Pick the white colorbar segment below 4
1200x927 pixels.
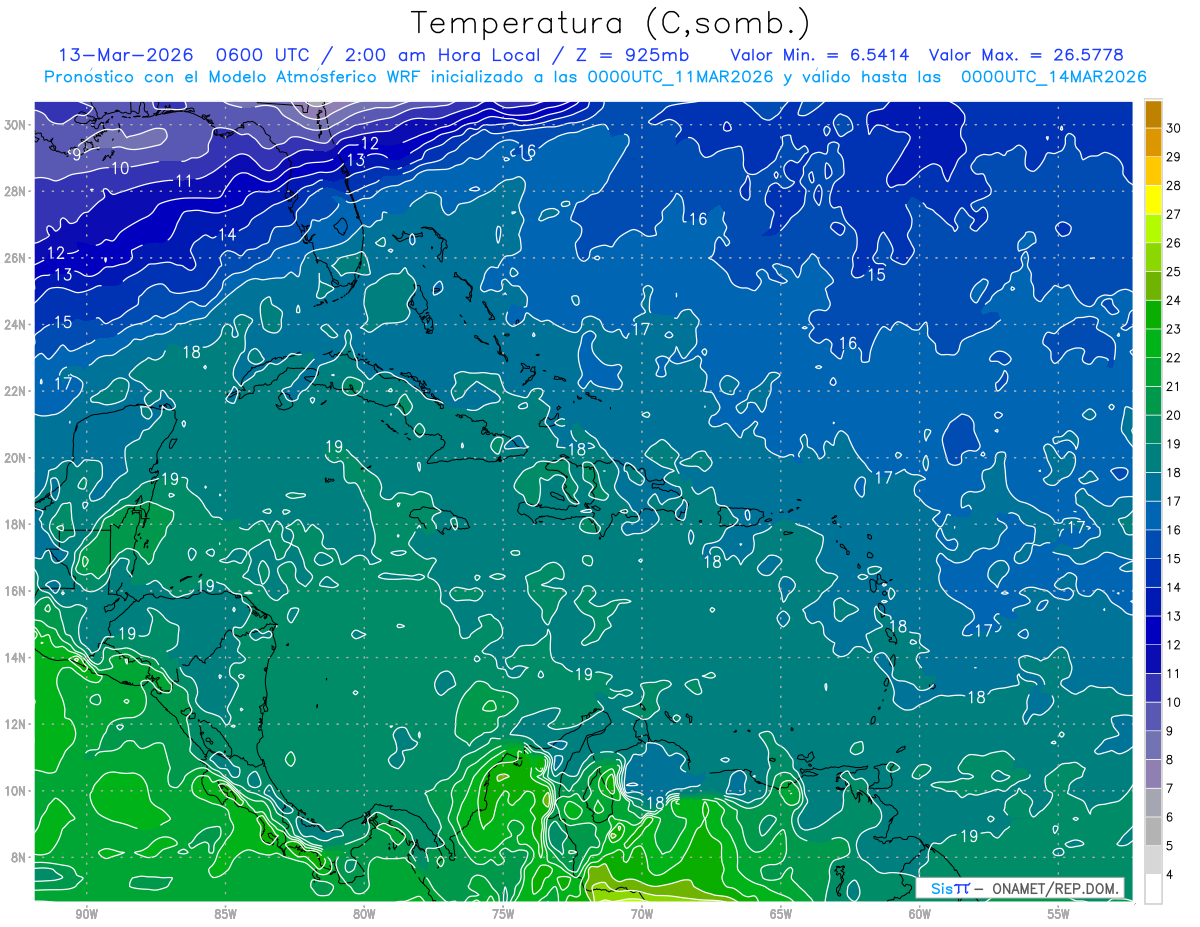(1153, 889)
